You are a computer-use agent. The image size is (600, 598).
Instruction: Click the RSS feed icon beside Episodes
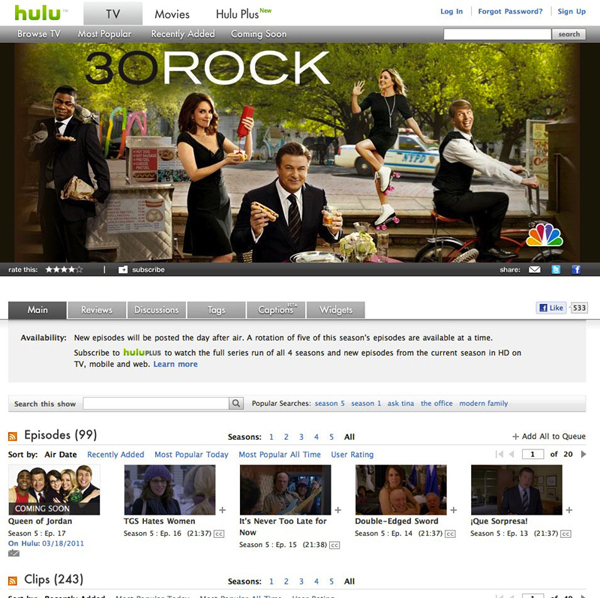click(13, 436)
